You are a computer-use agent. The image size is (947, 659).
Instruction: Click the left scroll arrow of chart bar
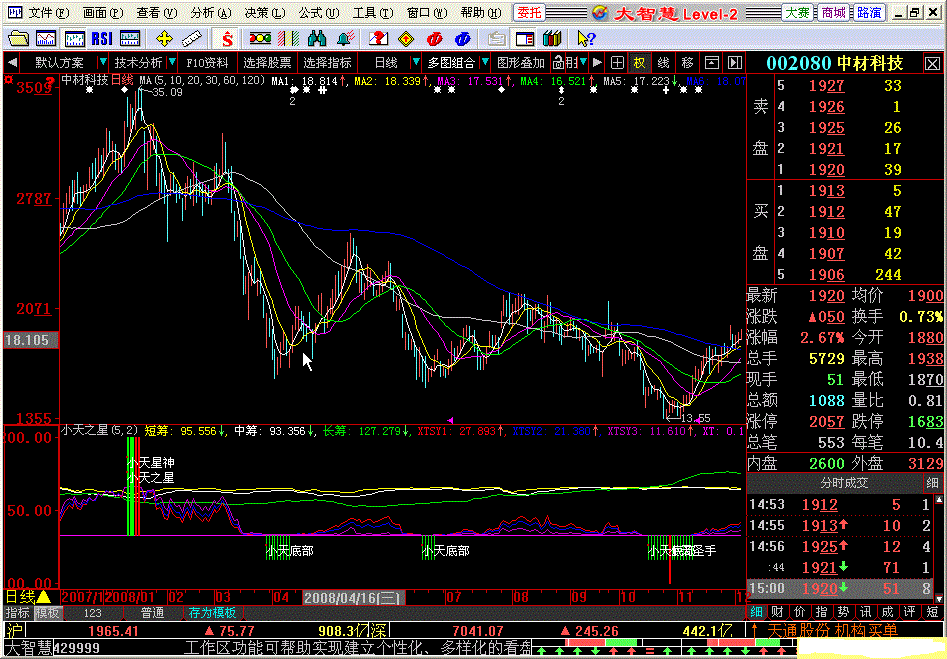(x=11, y=62)
